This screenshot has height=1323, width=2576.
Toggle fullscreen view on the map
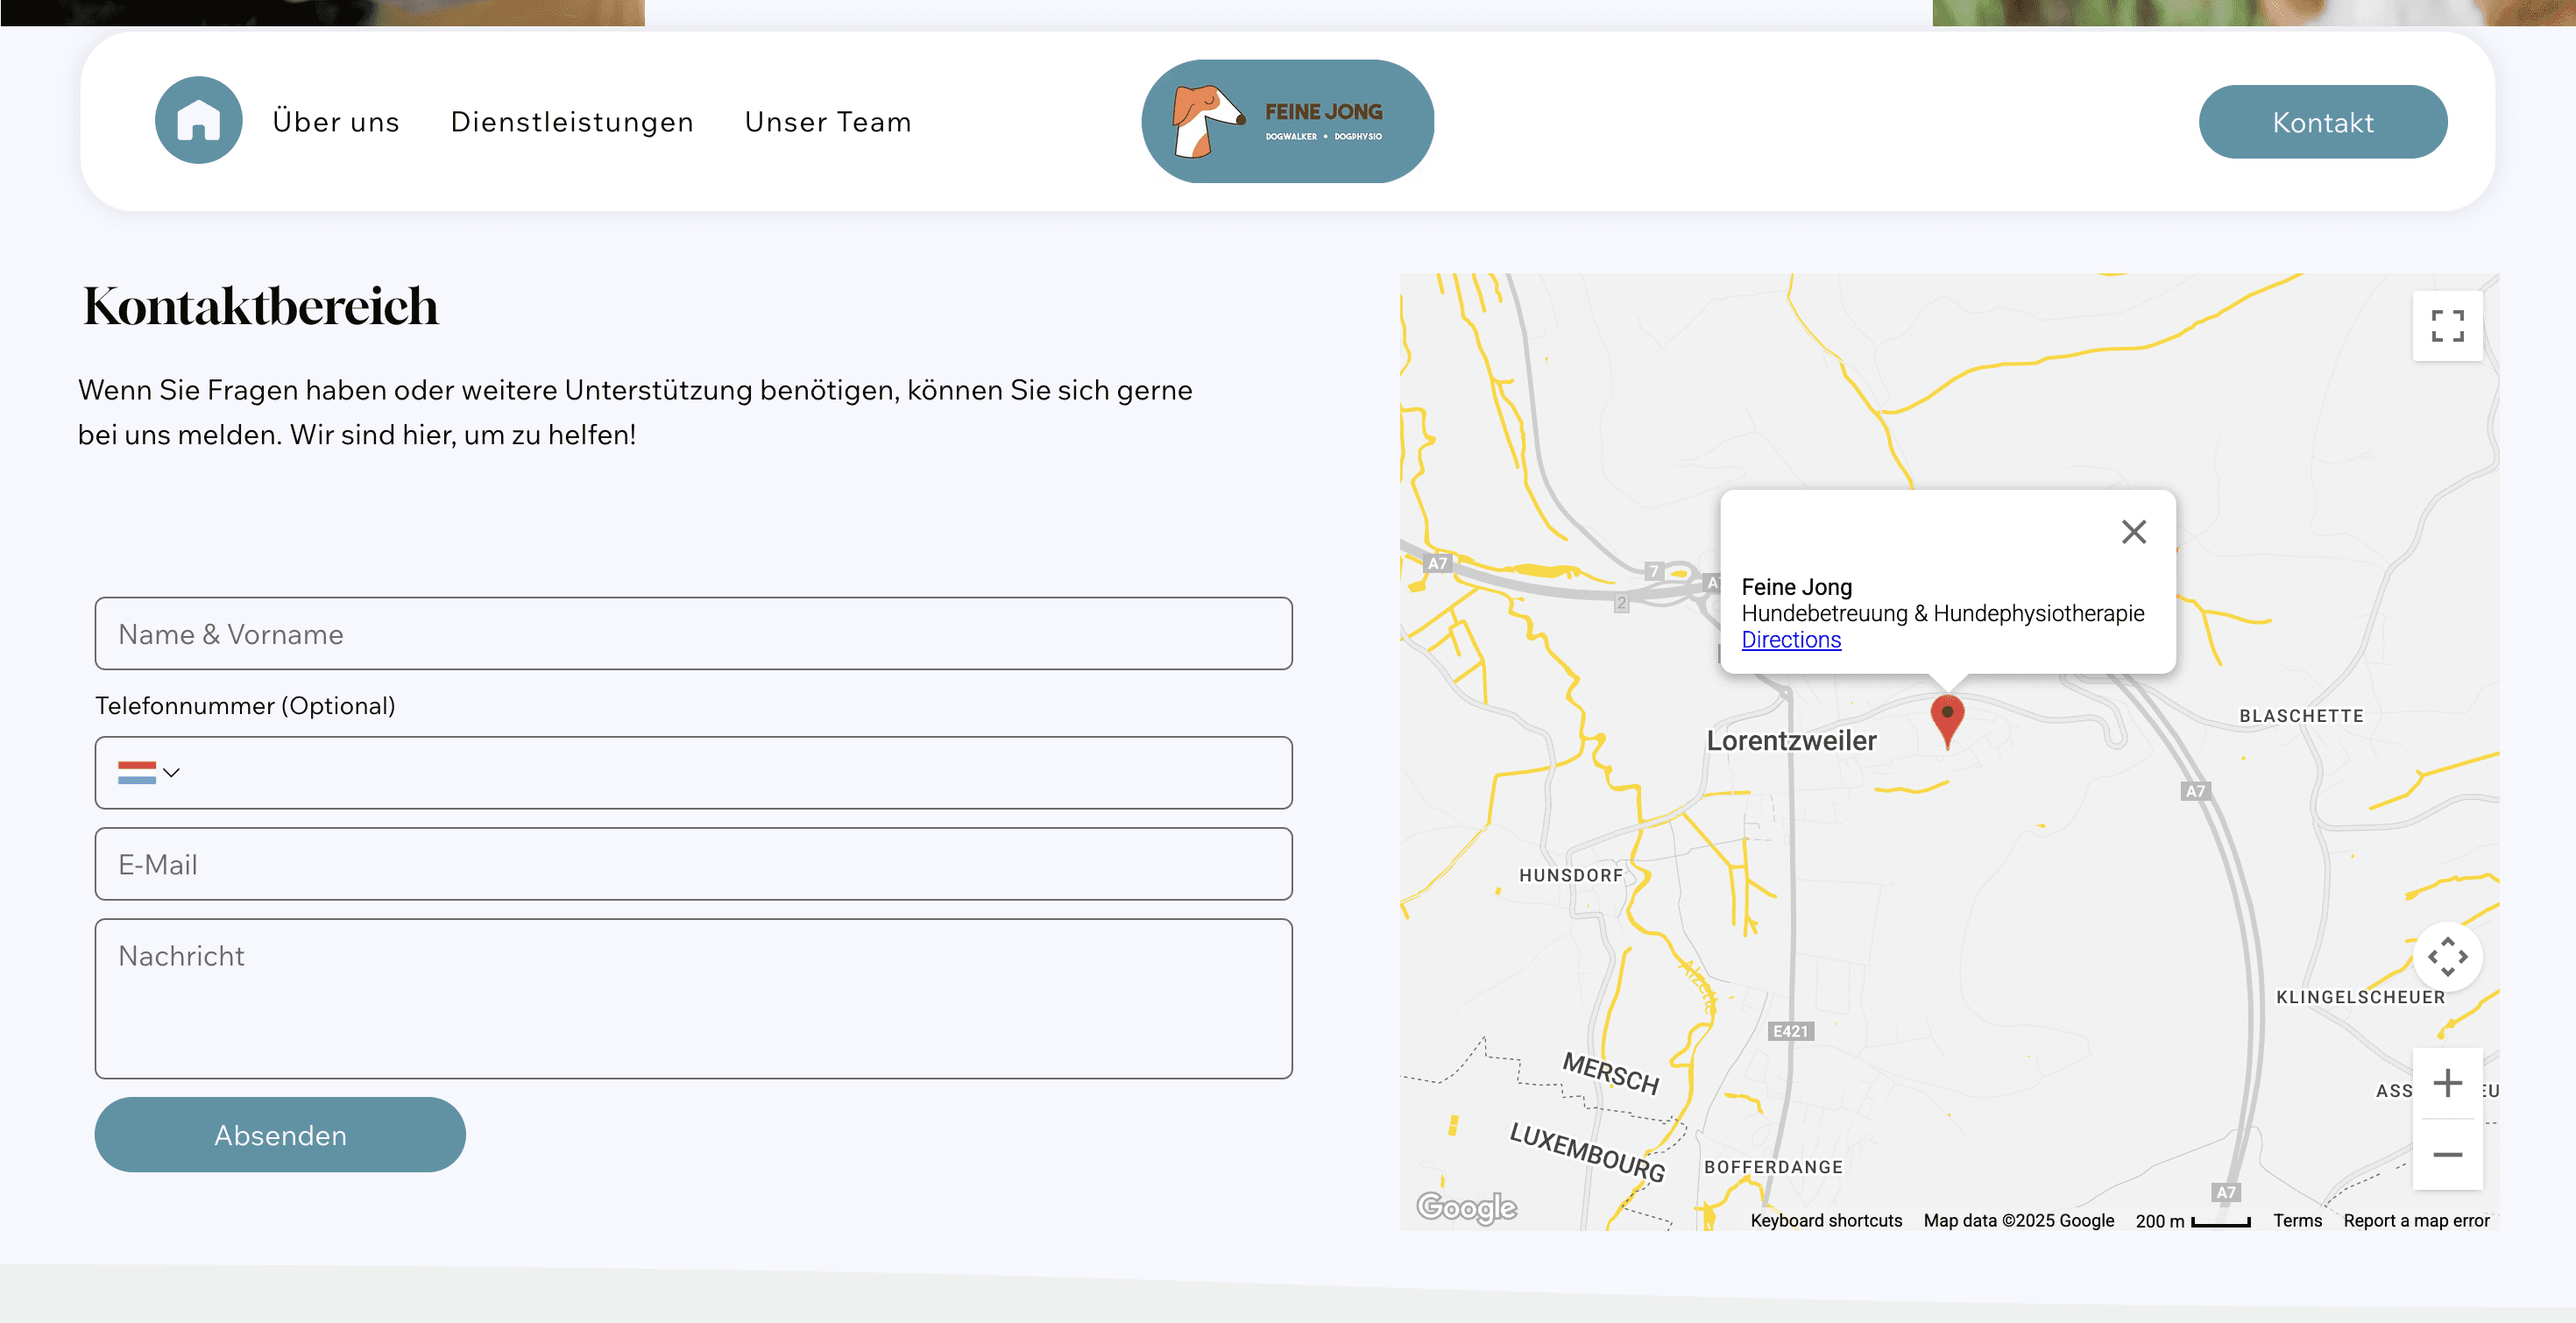2446,326
